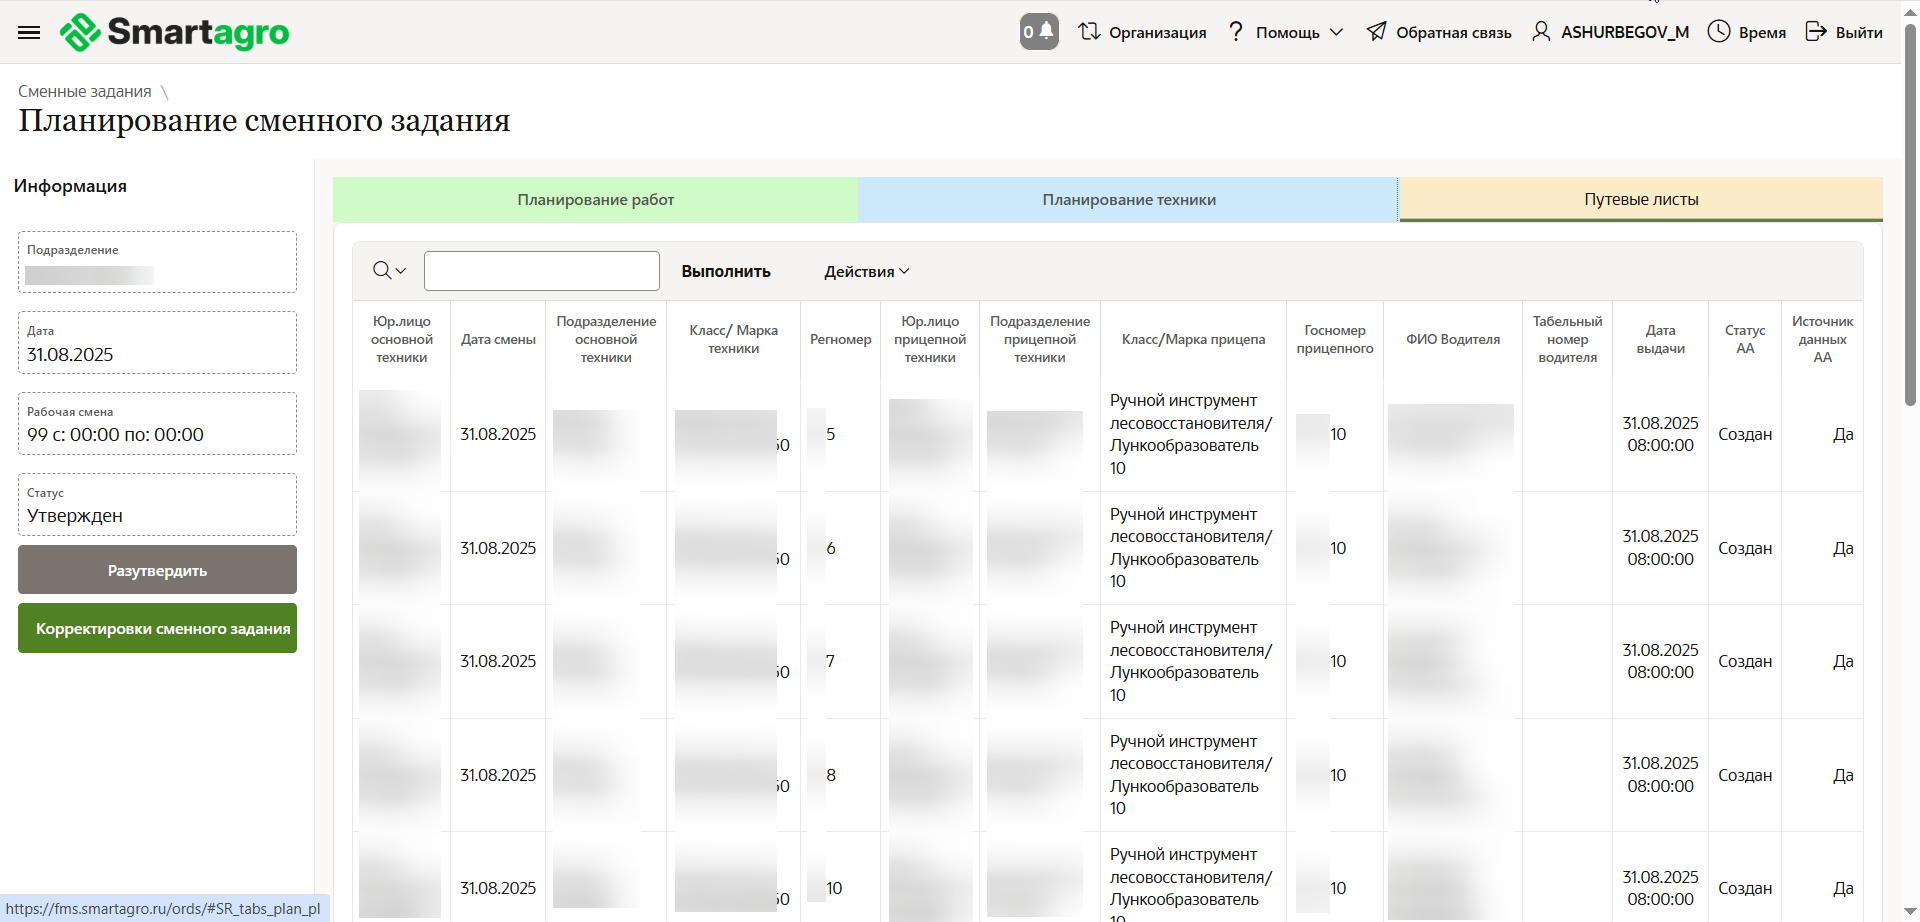Image resolution: width=1920 pixels, height=922 pixels.
Task: Open the Сменные задания breadcrumb link
Action: tap(85, 91)
